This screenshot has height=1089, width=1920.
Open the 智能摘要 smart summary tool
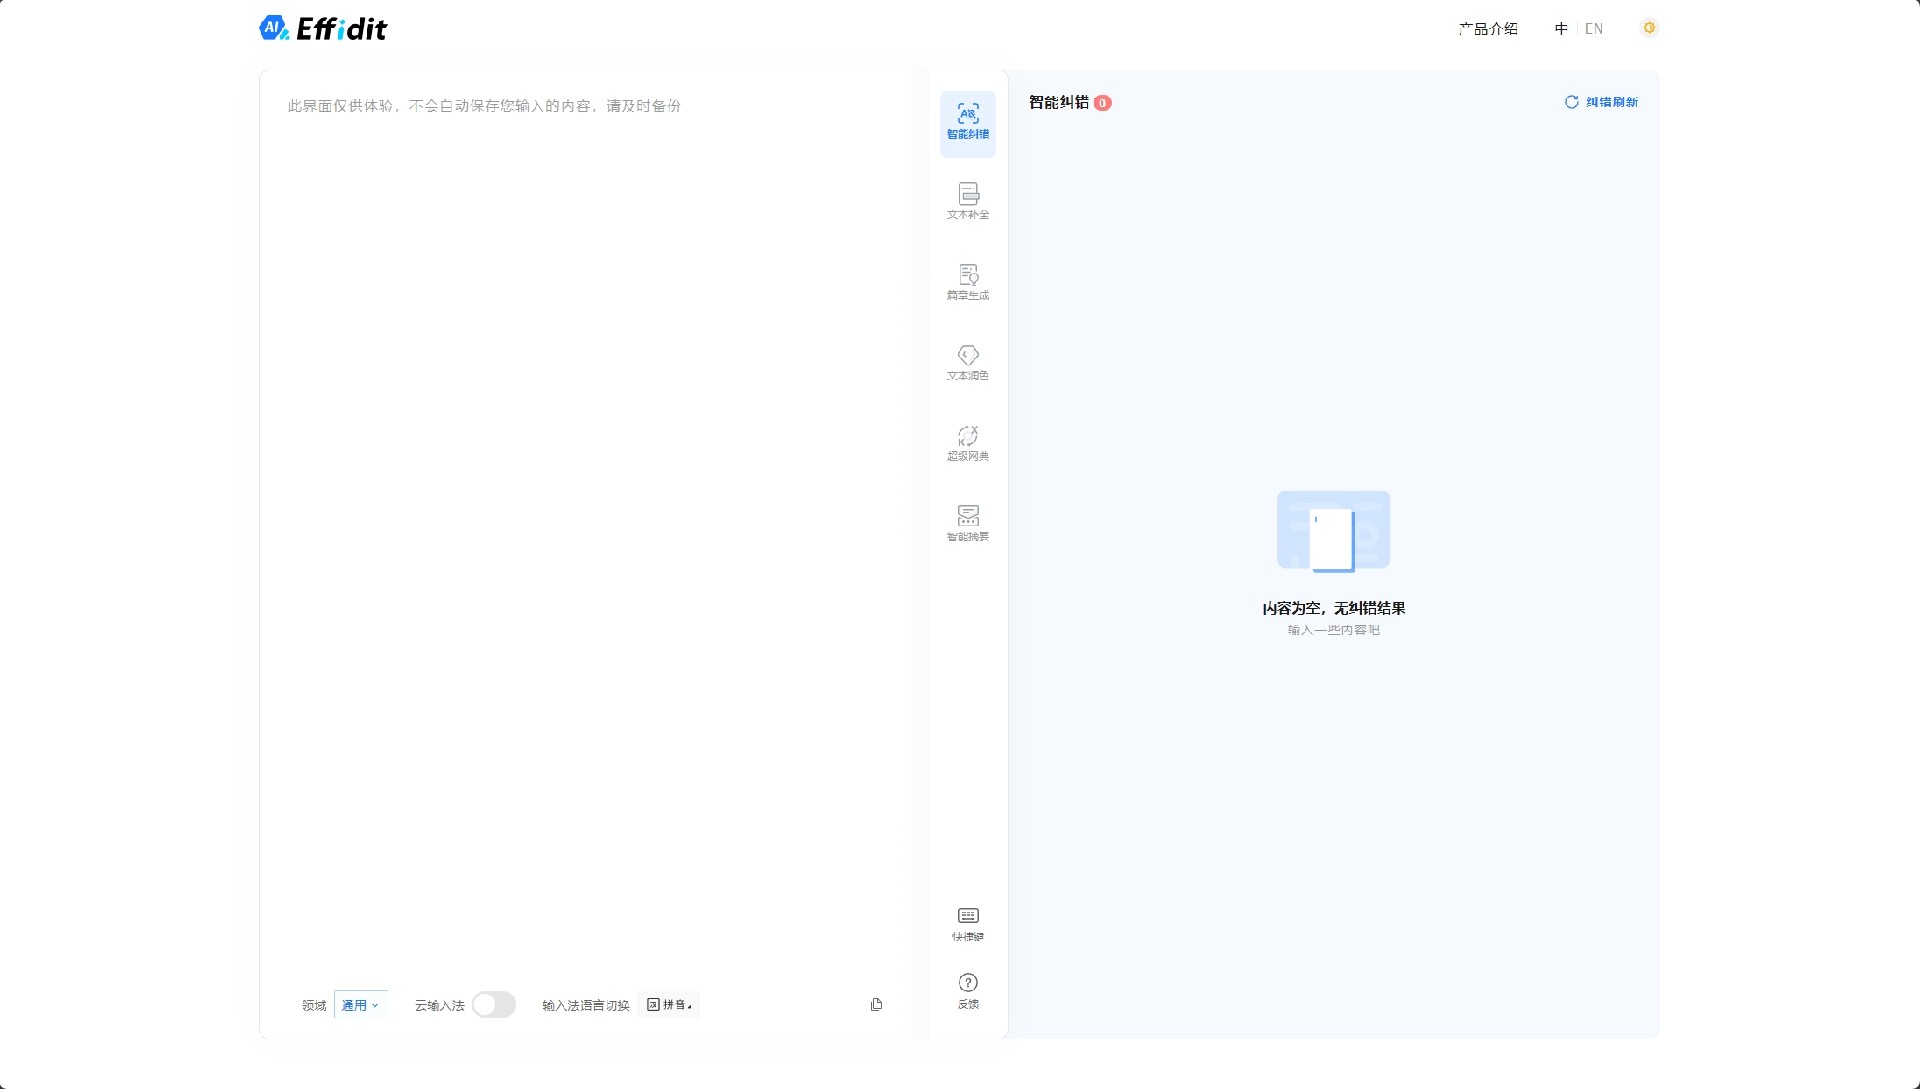click(967, 521)
